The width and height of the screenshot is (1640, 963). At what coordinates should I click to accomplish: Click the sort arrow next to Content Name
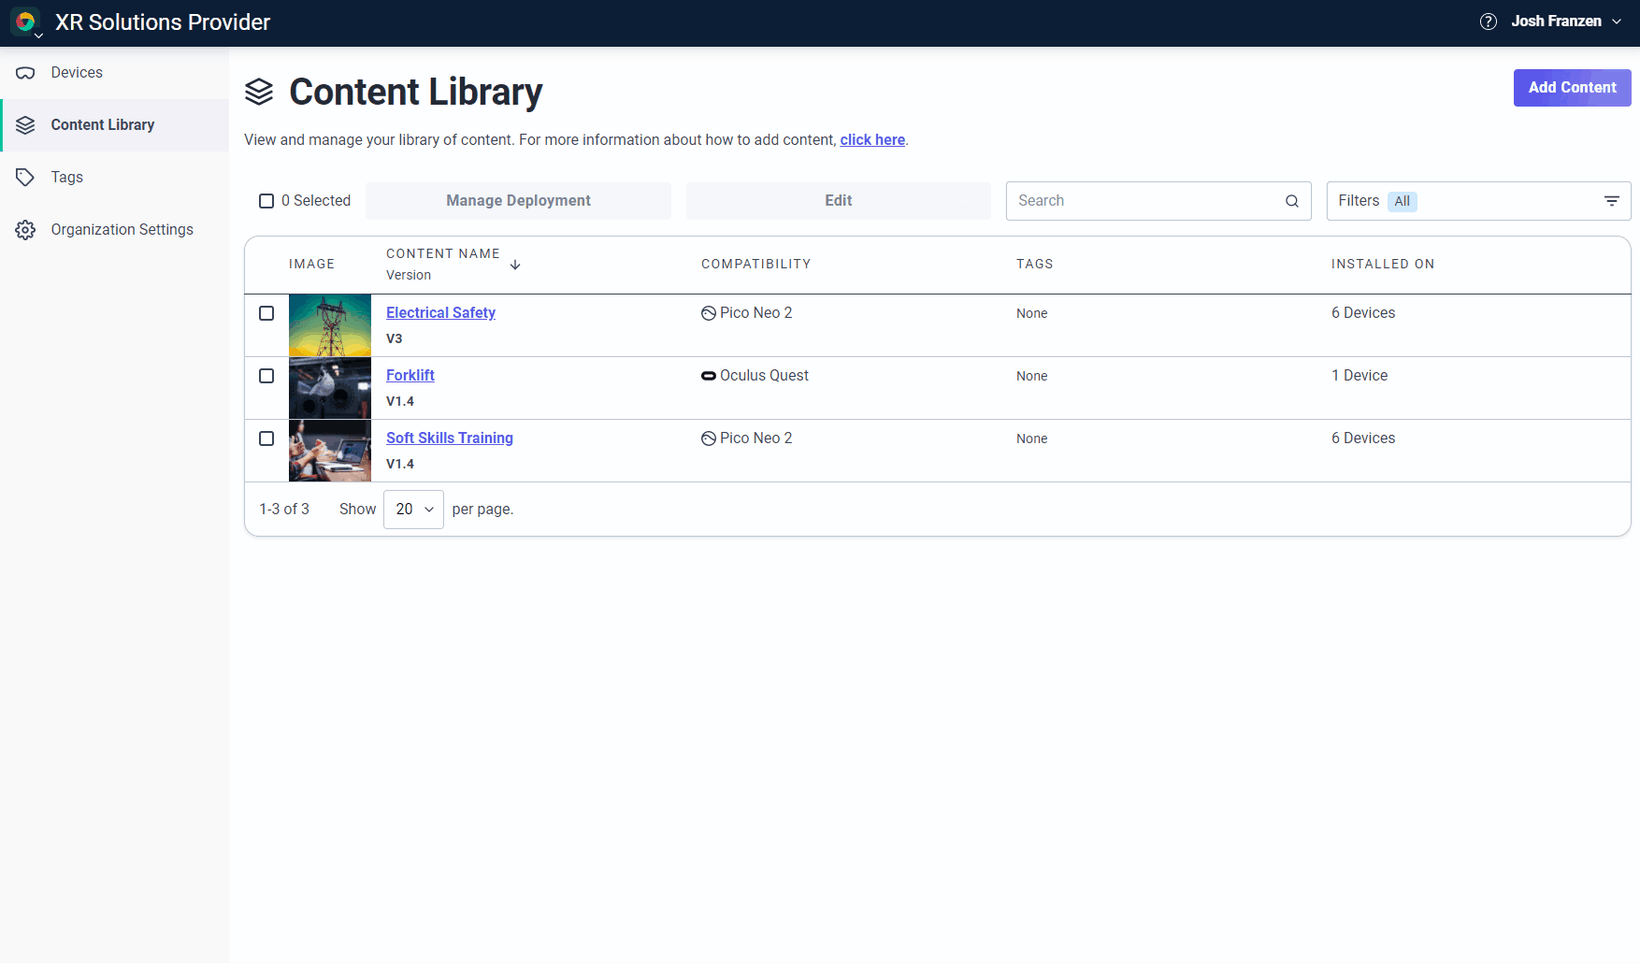[515, 265]
